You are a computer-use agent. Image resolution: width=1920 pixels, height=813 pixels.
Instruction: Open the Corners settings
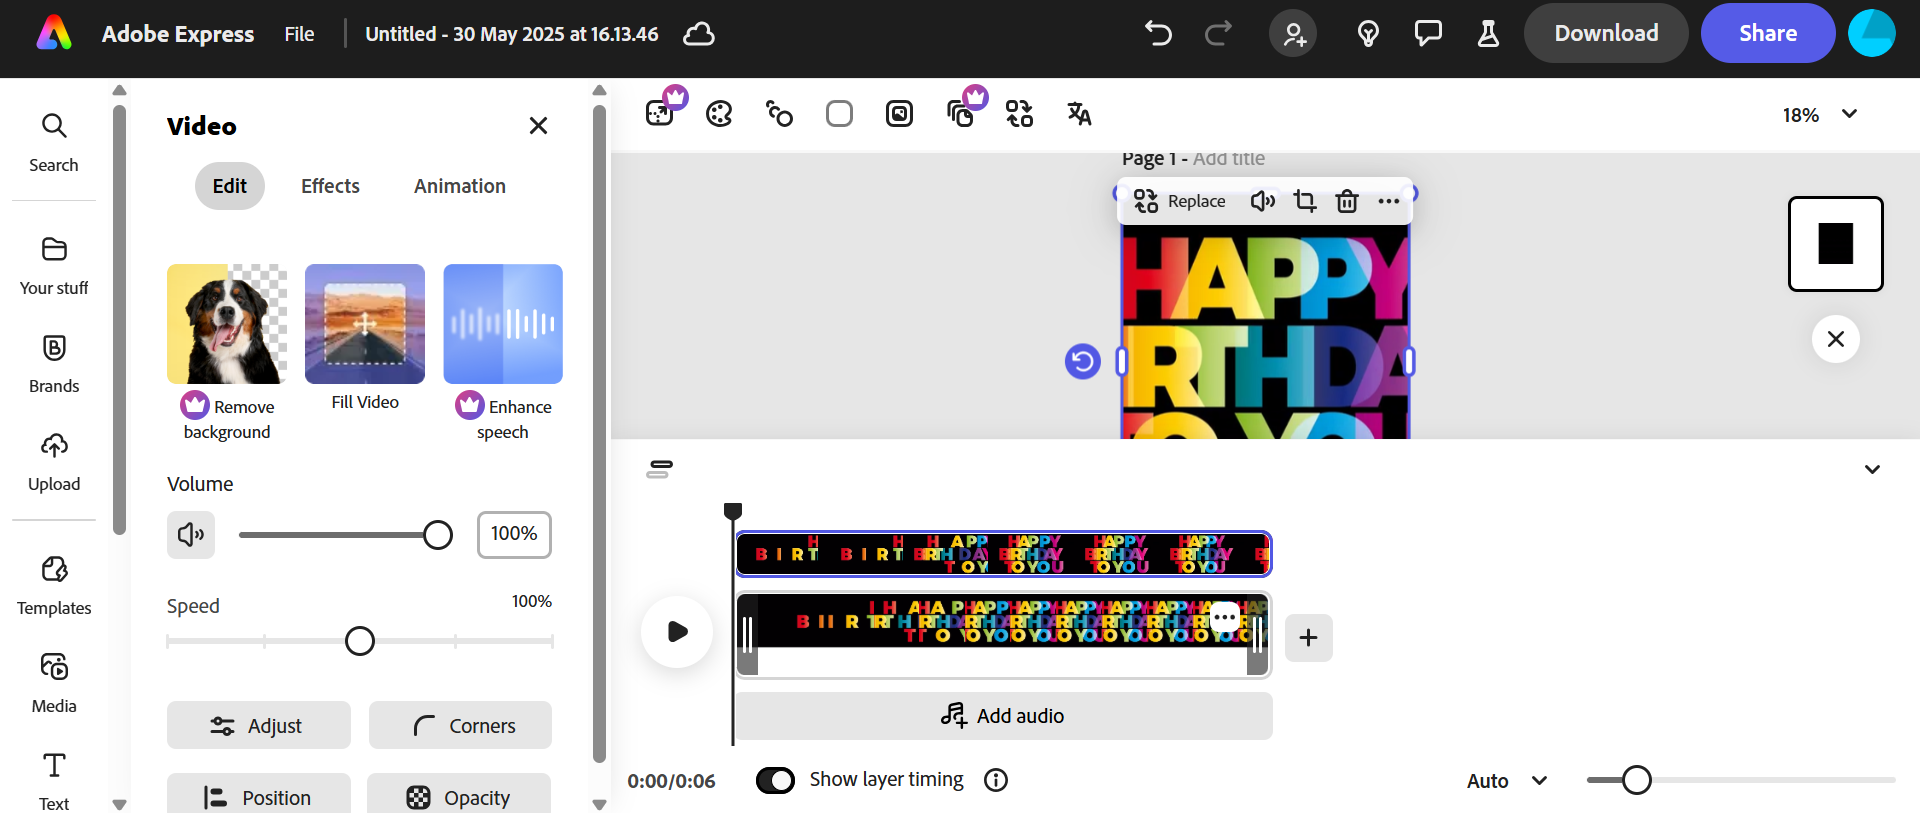pyautogui.click(x=460, y=725)
